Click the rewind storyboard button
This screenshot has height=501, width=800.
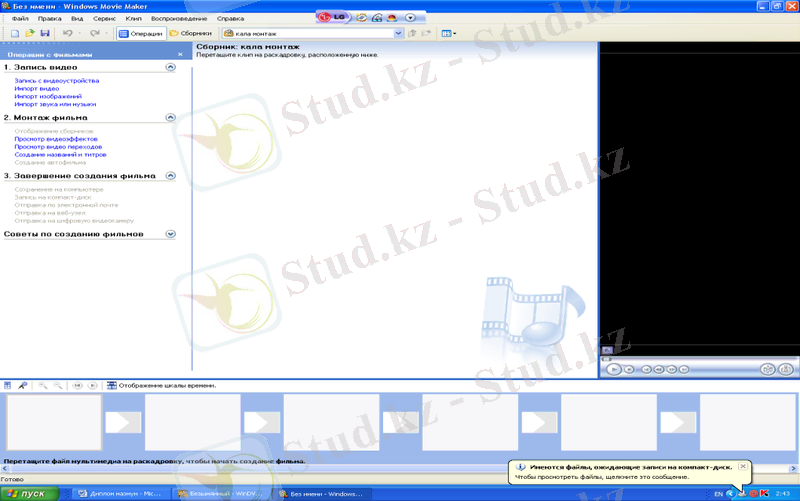click(77, 386)
